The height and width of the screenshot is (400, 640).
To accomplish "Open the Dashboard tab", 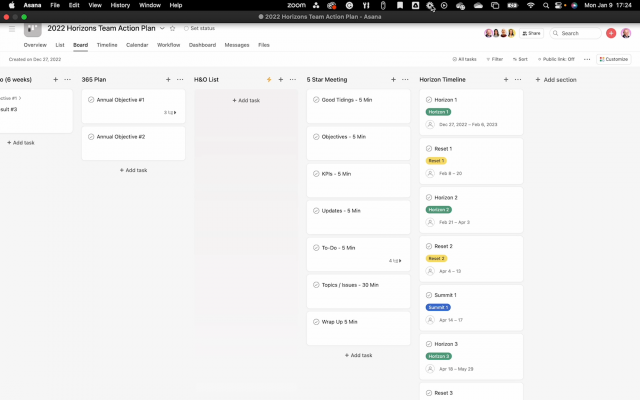I will [202, 45].
